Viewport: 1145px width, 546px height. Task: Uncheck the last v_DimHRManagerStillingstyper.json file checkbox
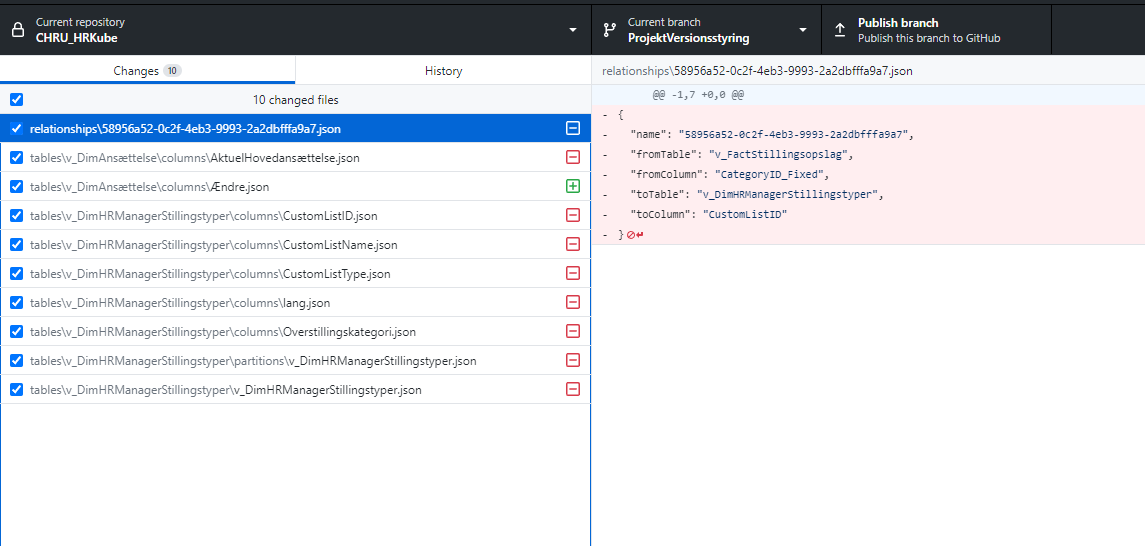(x=17, y=390)
